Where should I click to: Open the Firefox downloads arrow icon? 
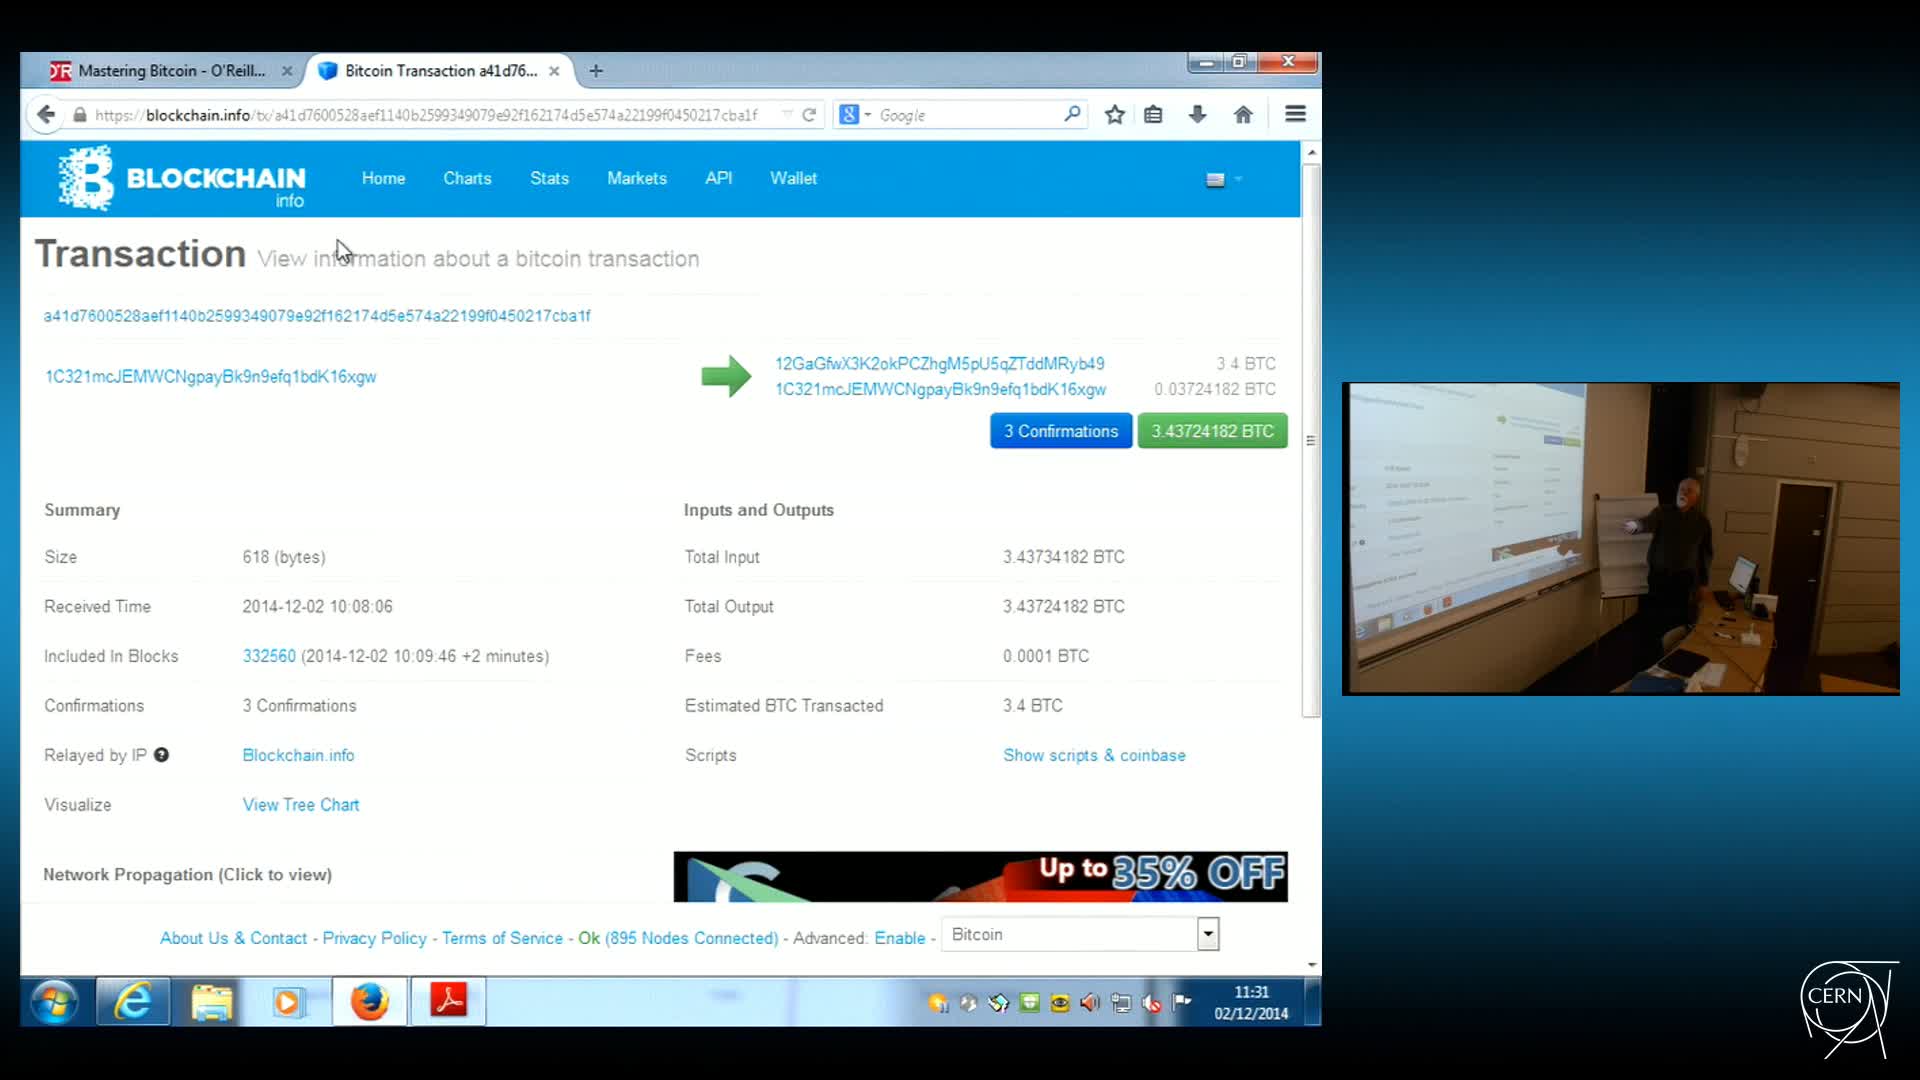click(1197, 115)
